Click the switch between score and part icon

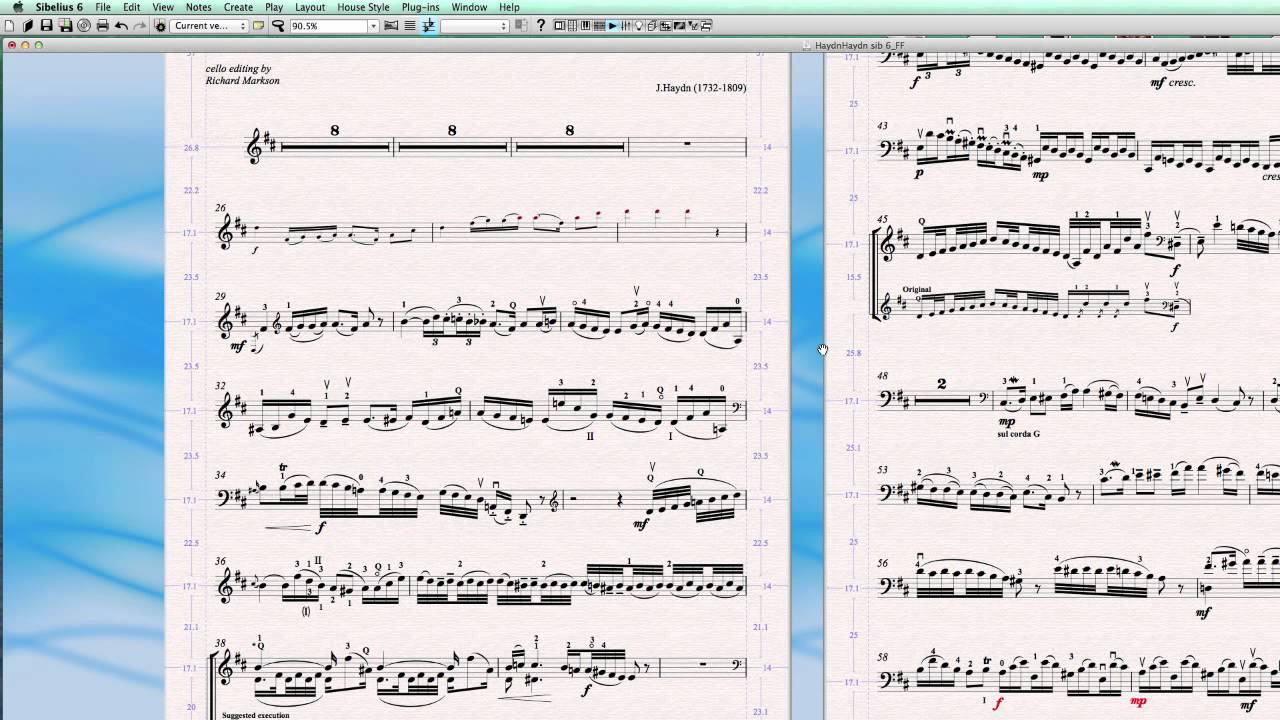click(x=521, y=26)
